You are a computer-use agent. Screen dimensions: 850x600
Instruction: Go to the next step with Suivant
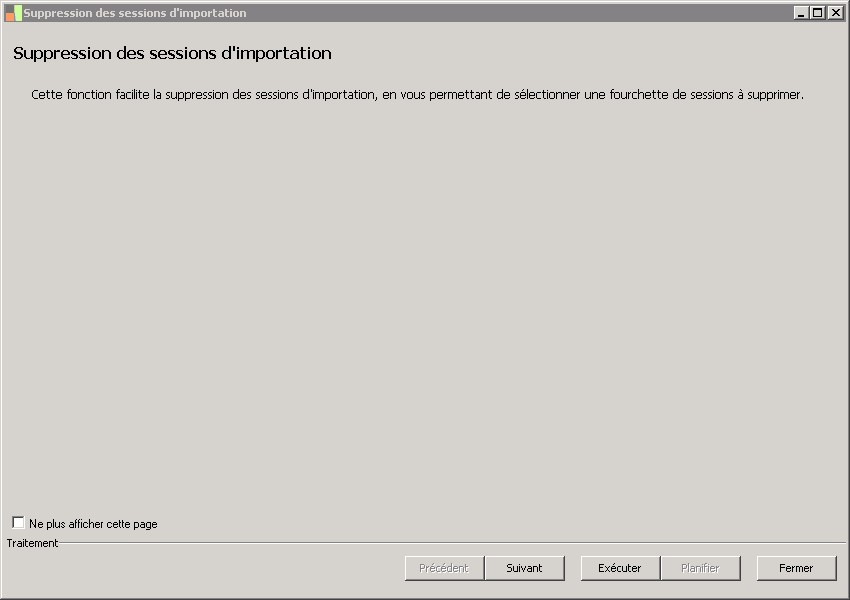[524, 568]
